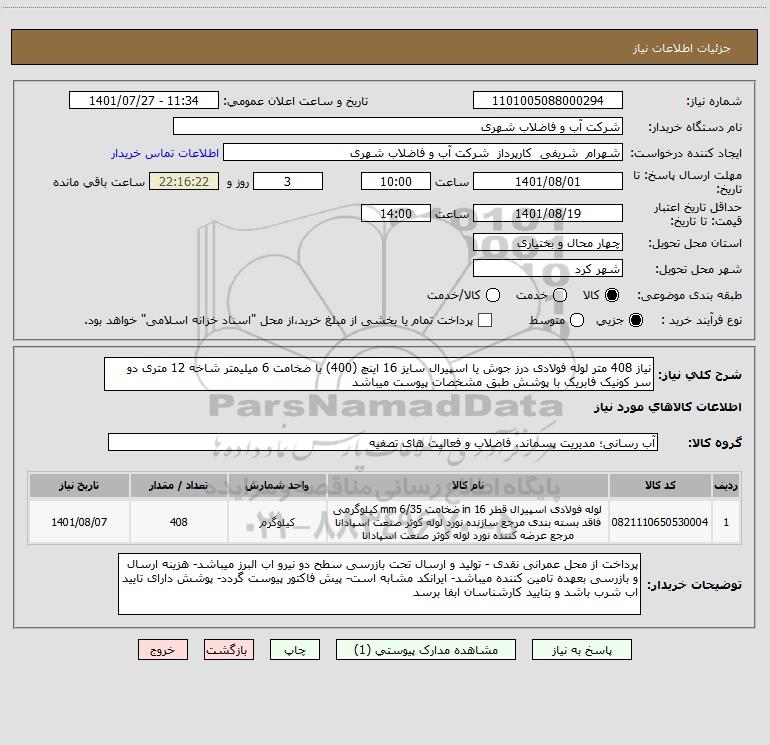Click the general need description text box

pos(379,374)
